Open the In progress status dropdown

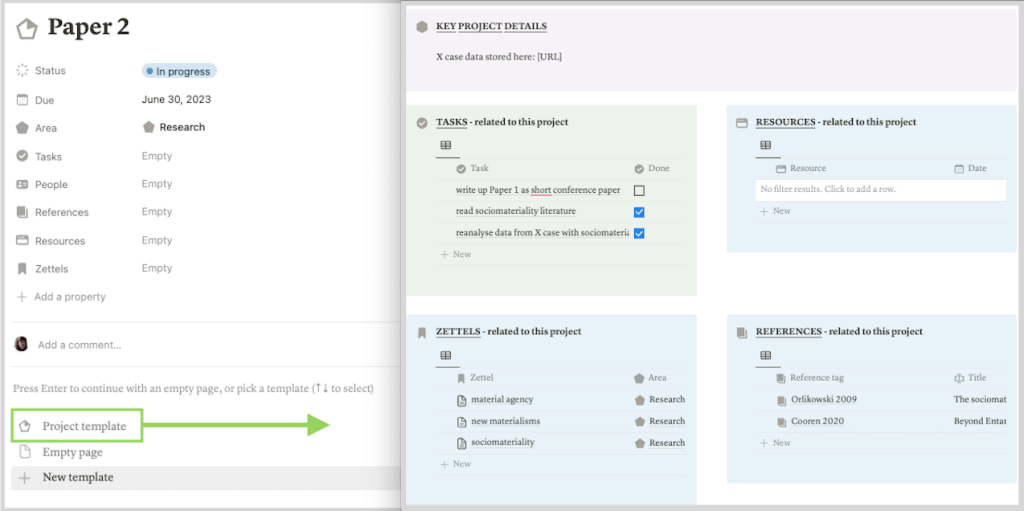coord(179,71)
